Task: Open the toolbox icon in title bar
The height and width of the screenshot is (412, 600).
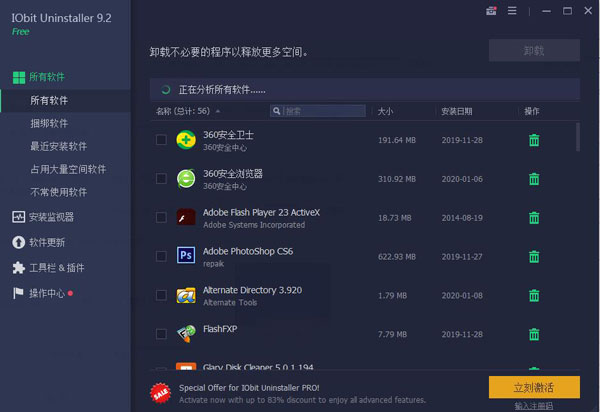Action: (491, 11)
